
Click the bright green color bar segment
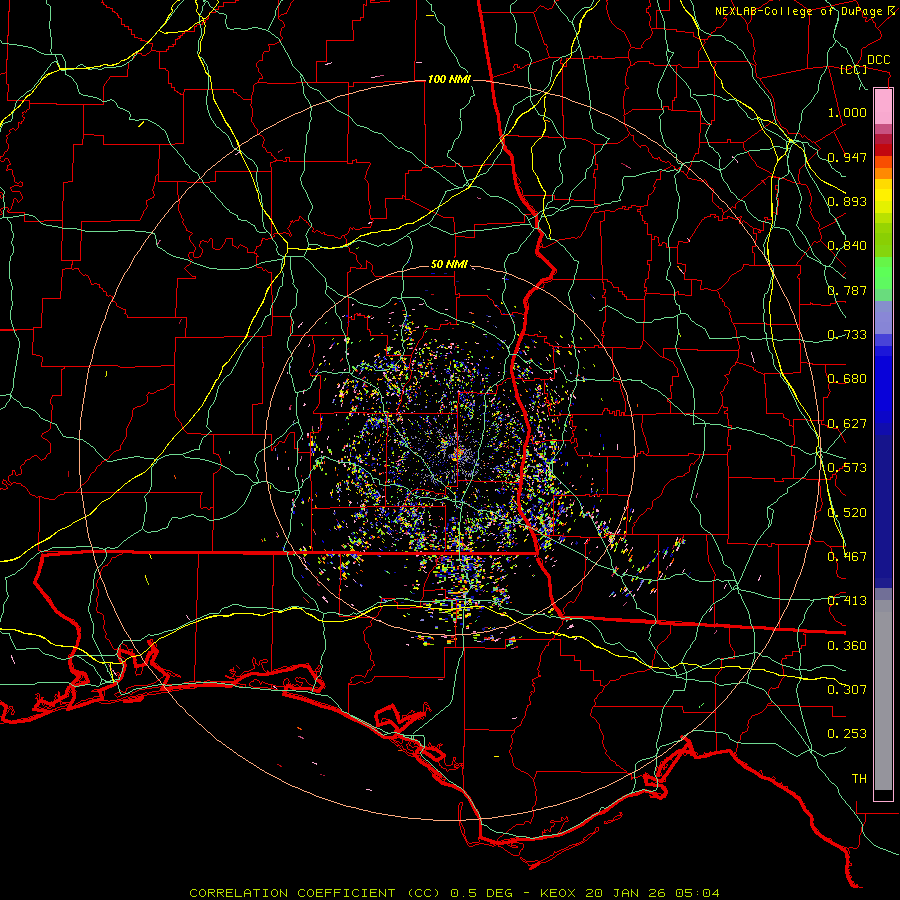click(883, 273)
